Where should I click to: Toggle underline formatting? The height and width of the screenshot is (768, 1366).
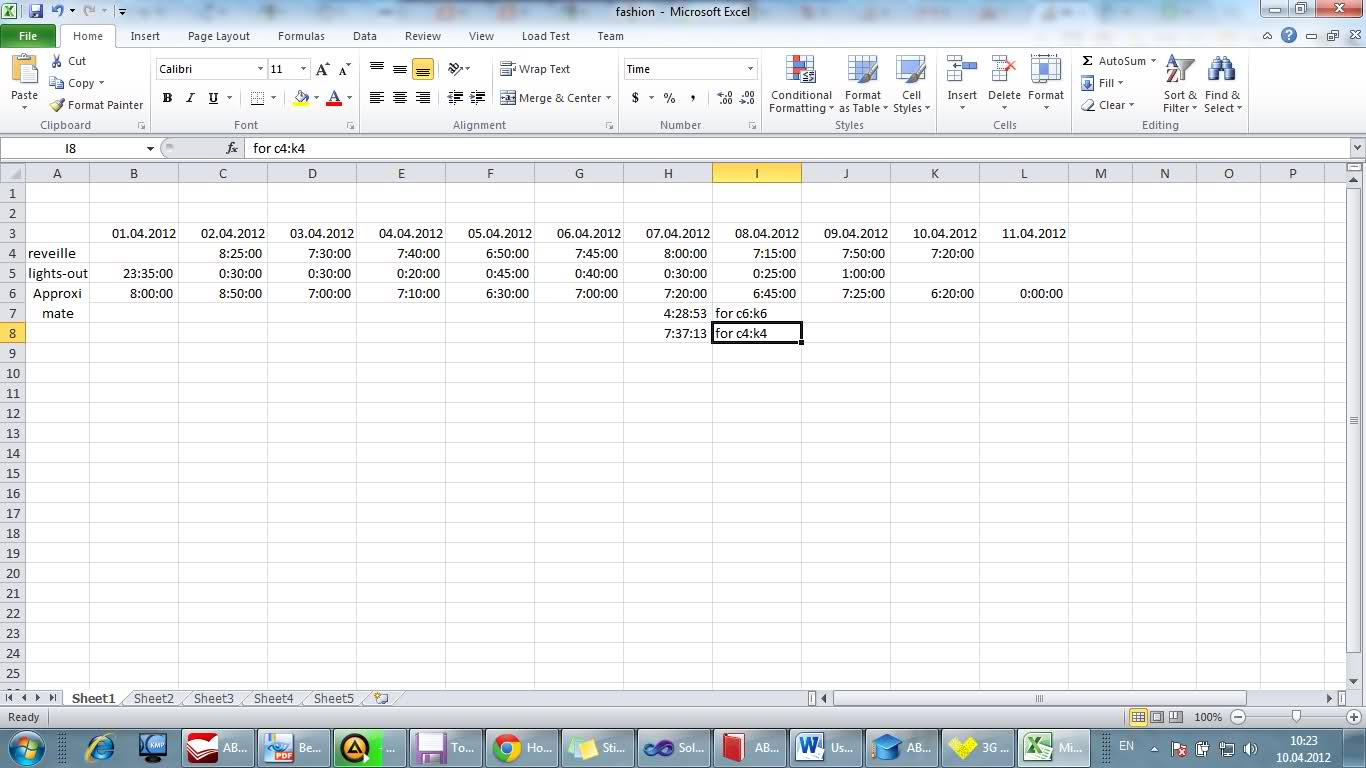pyautogui.click(x=211, y=98)
